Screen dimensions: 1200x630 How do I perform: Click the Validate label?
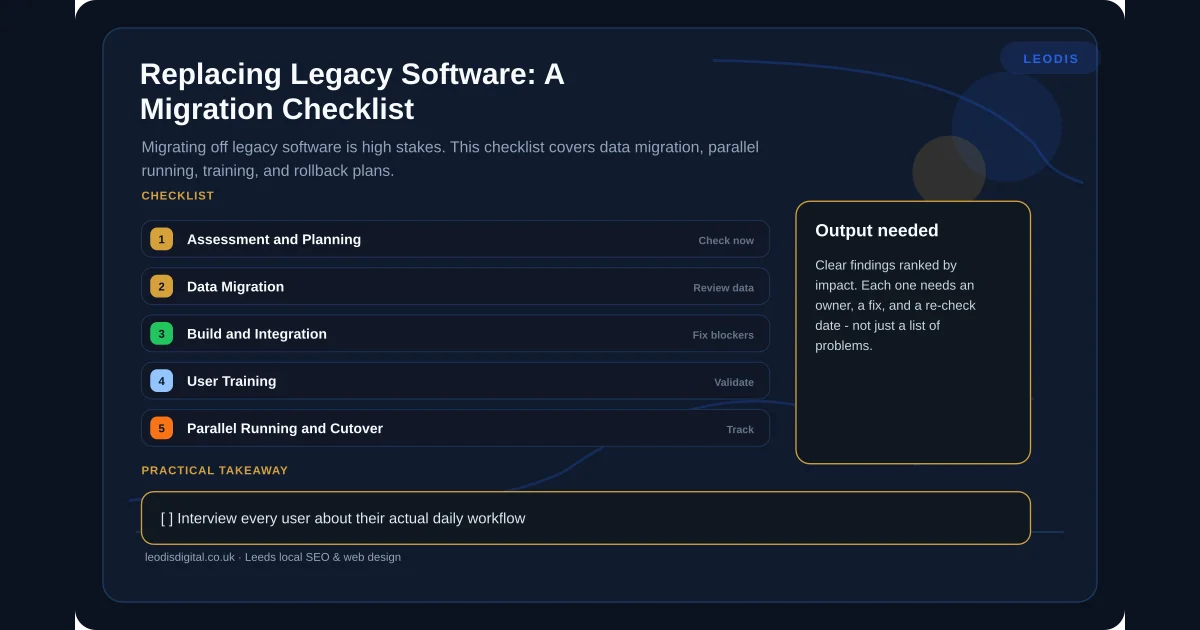click(734, 382)
